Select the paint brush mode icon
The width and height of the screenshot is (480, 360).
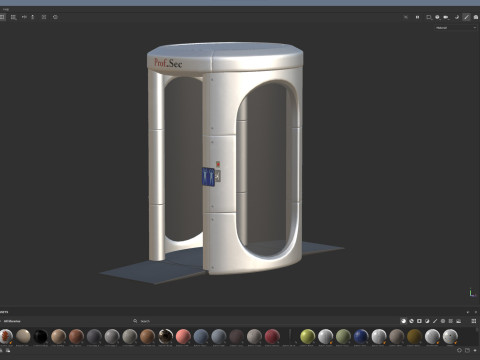[466, 17]
